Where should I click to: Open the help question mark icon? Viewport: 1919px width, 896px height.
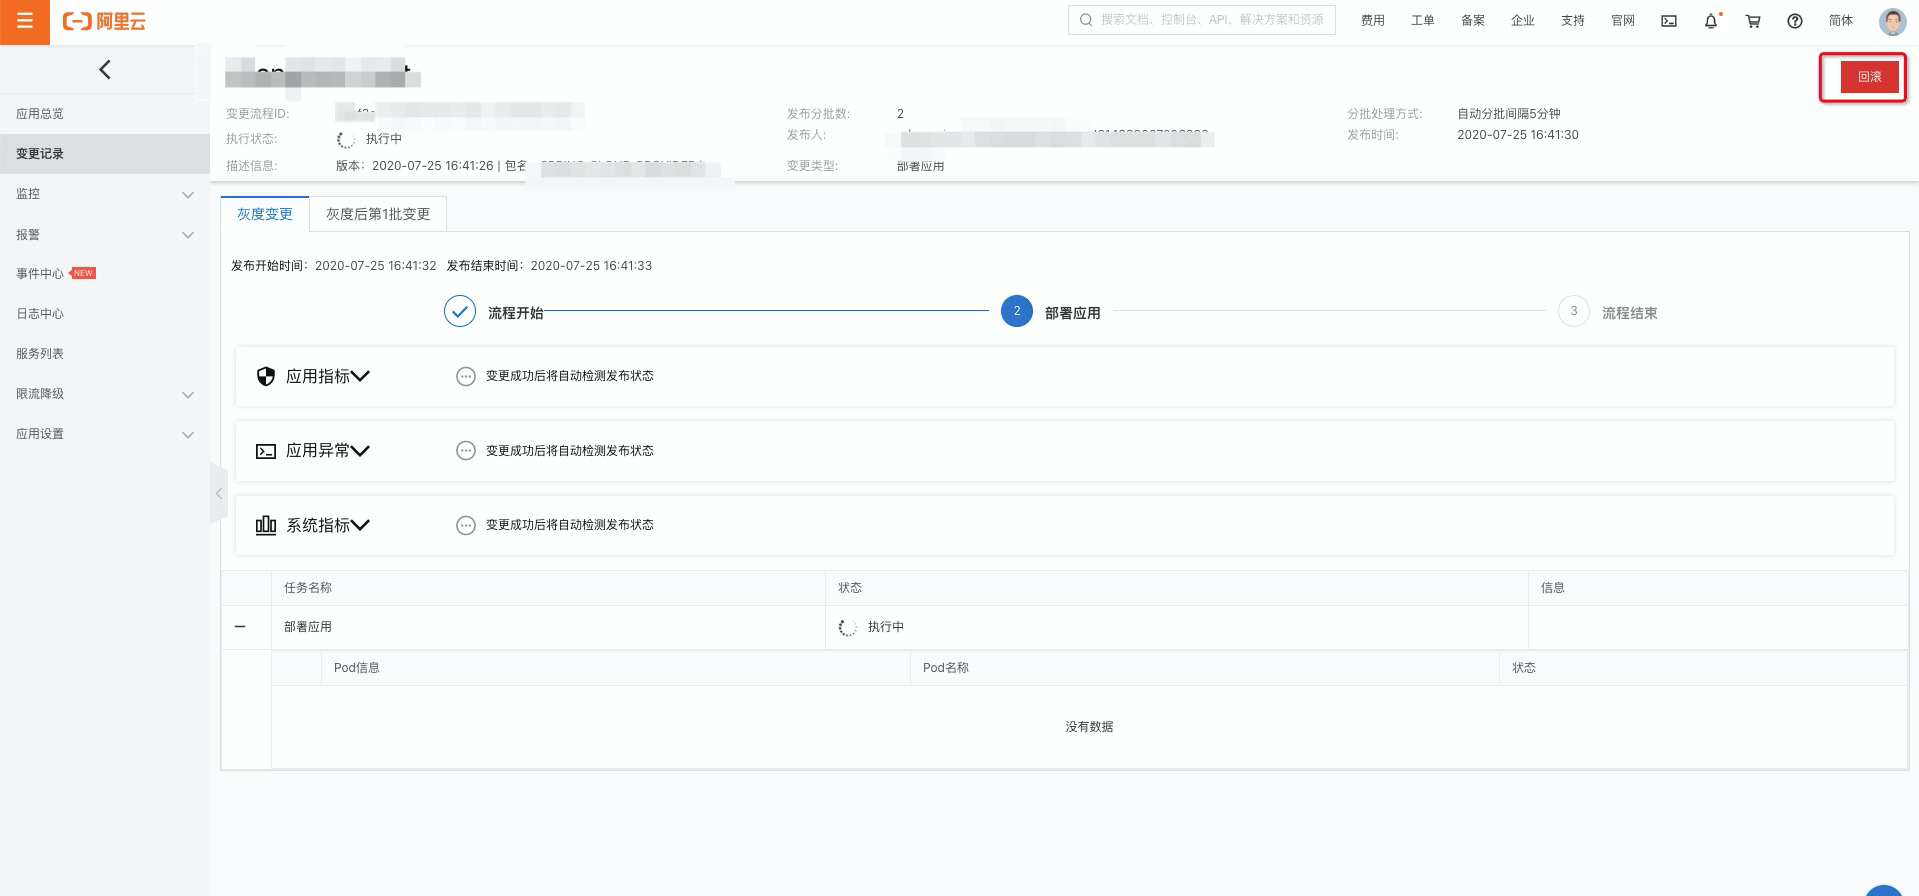[1795, 21]
